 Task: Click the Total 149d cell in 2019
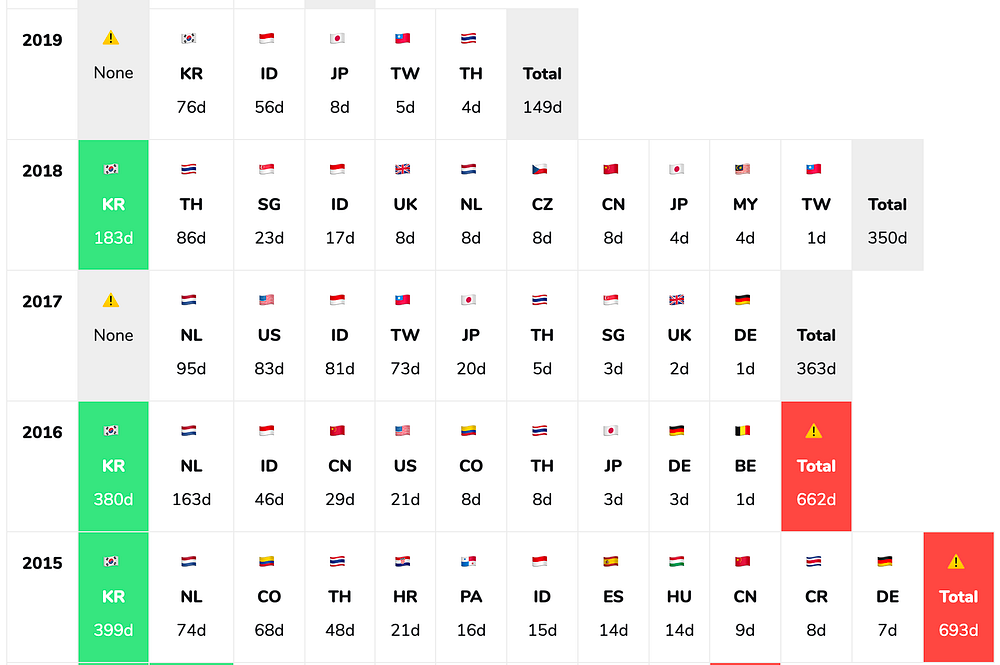pyautogui.click(x=543, y=74)
